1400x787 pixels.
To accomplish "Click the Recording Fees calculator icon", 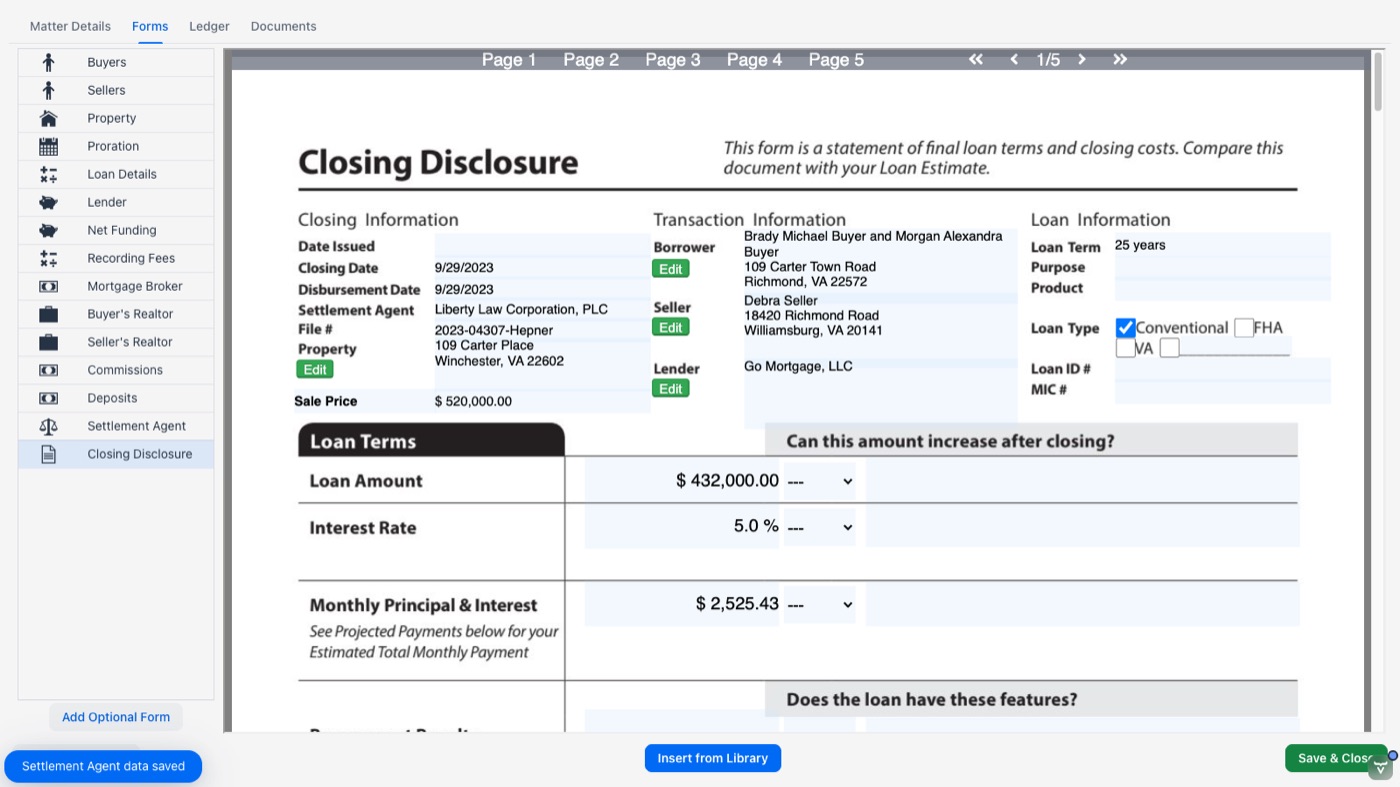I will coord(48,258).
